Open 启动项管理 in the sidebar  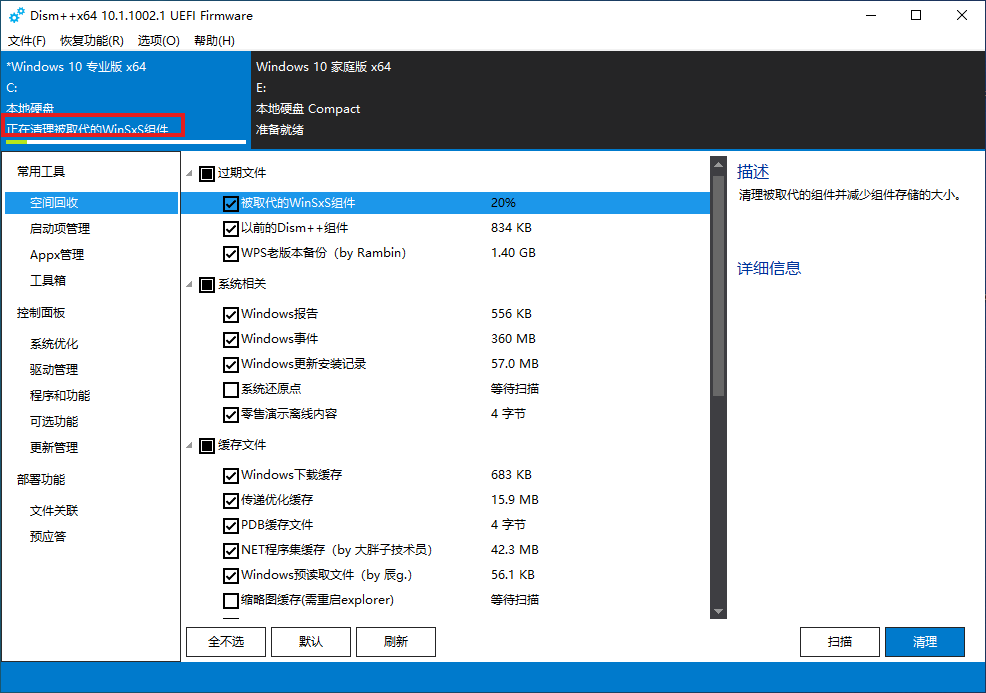point(60,228)
